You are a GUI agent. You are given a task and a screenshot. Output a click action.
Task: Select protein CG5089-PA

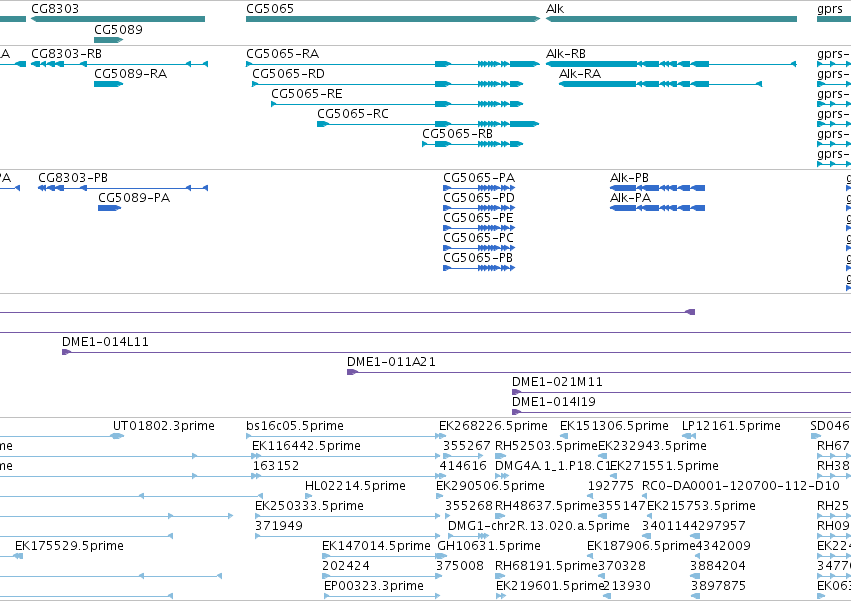(110, 208)
